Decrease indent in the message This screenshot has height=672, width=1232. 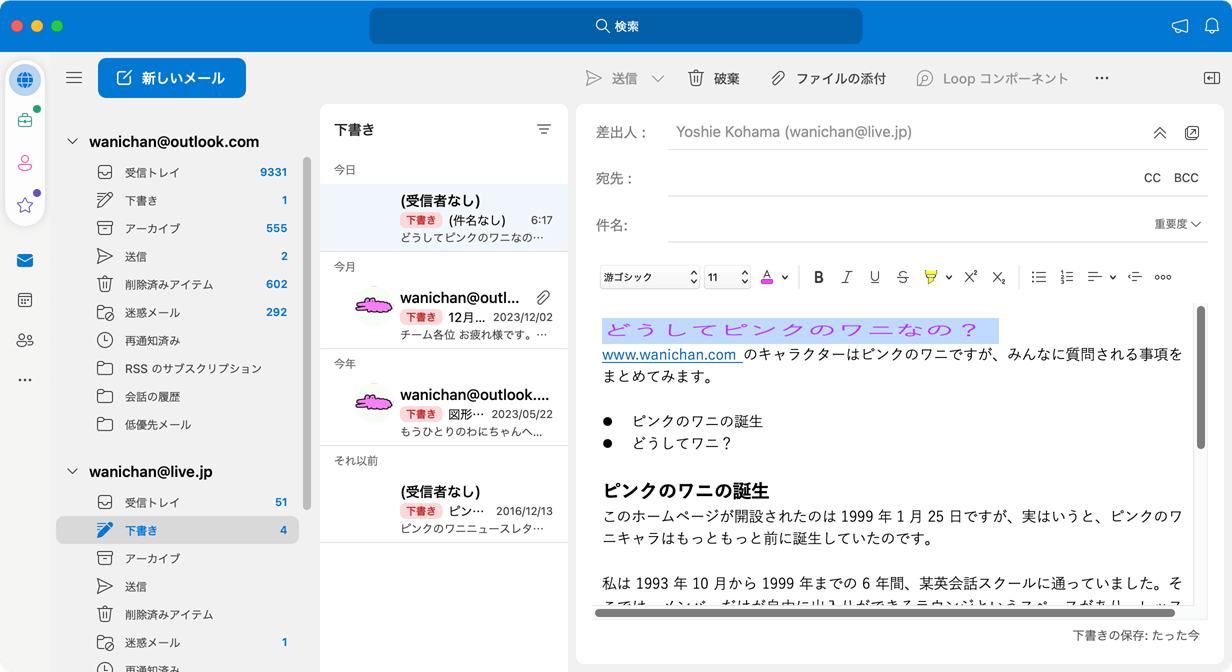[1134, 277]
